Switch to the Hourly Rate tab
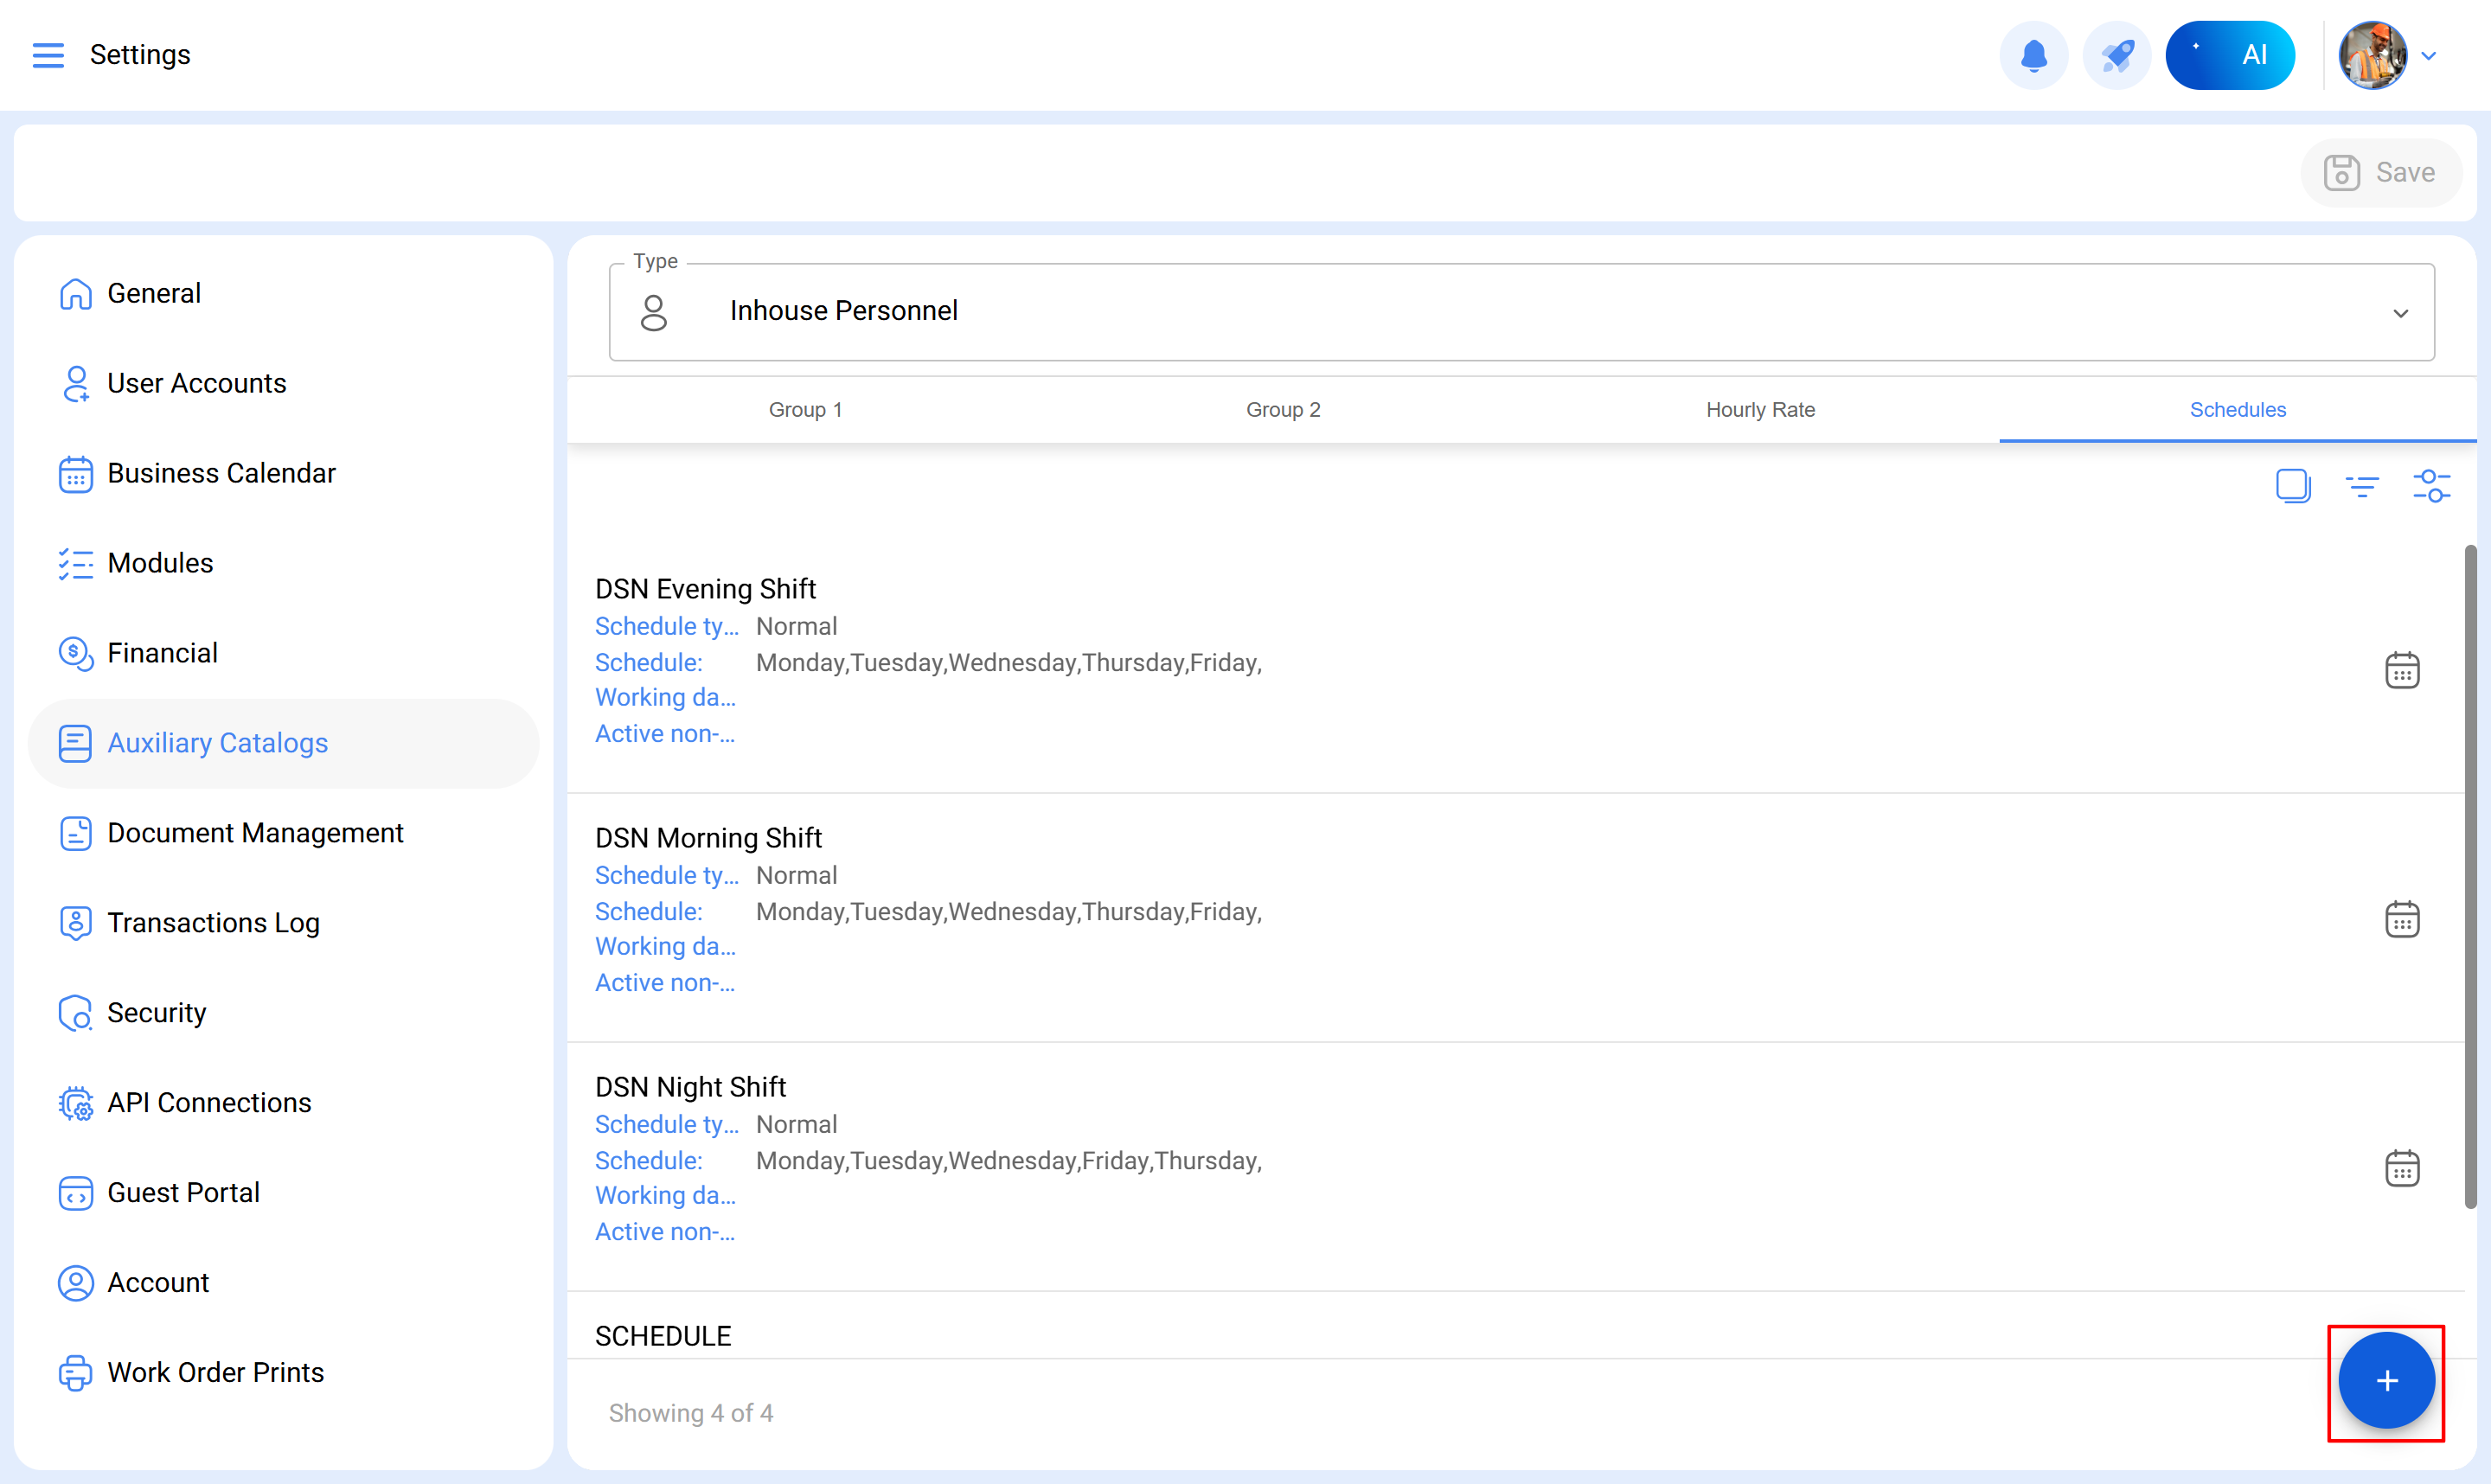The width and height of the screenshot is (2491, 1484). pos(1760,410)
